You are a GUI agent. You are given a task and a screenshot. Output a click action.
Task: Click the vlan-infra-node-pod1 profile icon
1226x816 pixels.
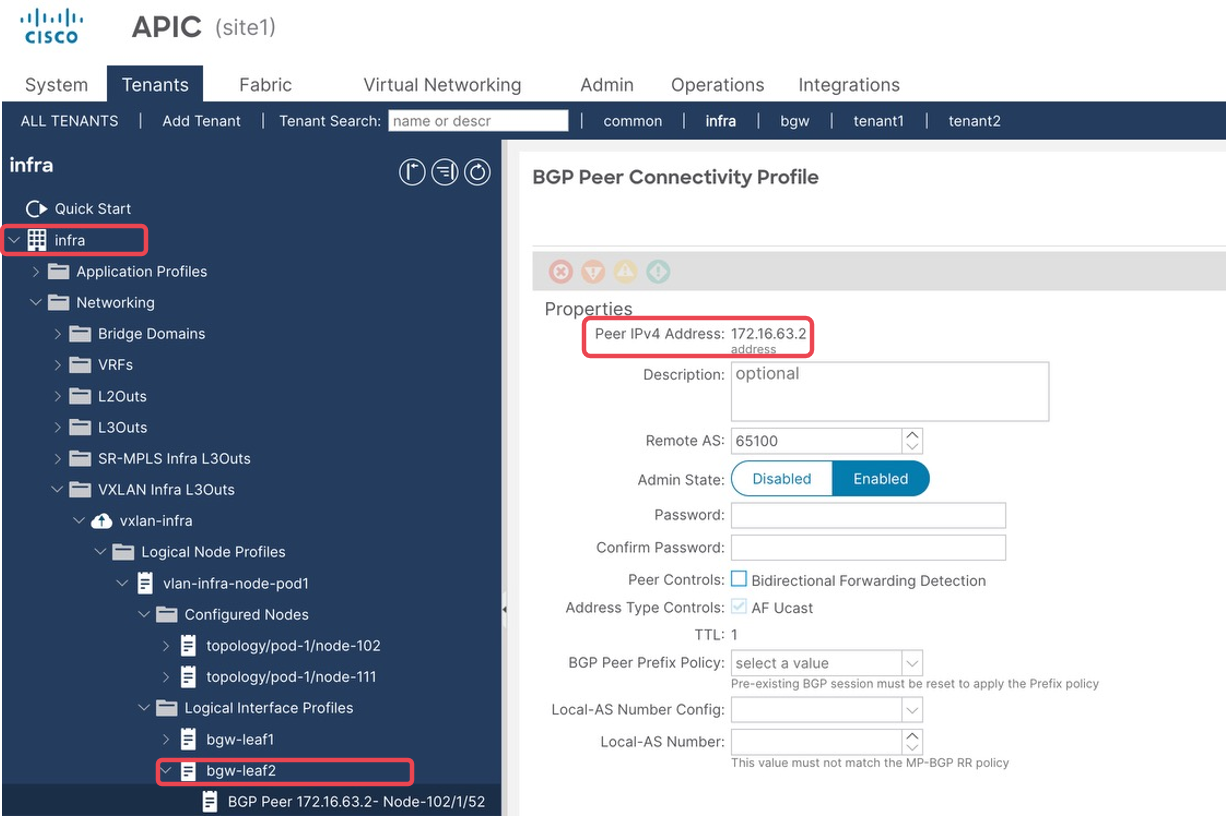pos(145,583)
